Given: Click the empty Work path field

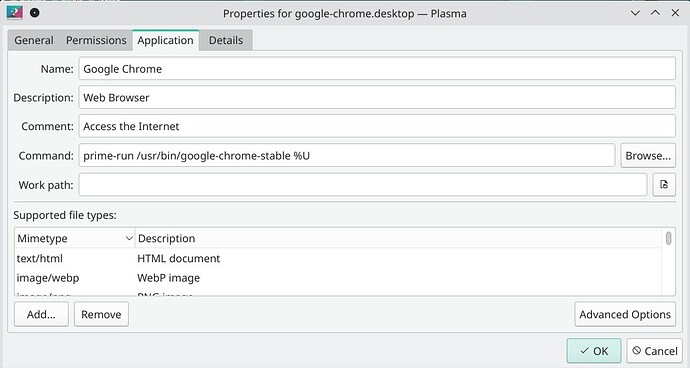Looking at the screenshot, I should coord(363,184).
